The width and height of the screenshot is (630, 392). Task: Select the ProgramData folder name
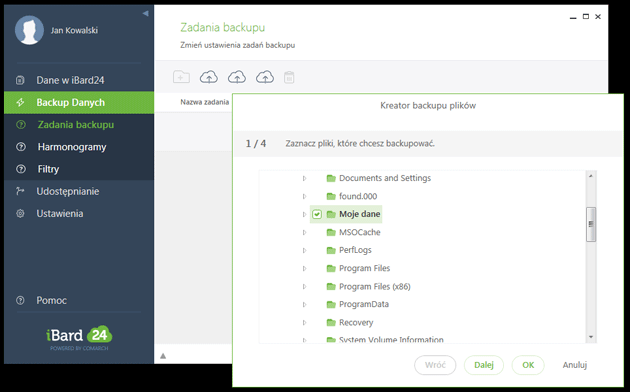tap(364, 304)
